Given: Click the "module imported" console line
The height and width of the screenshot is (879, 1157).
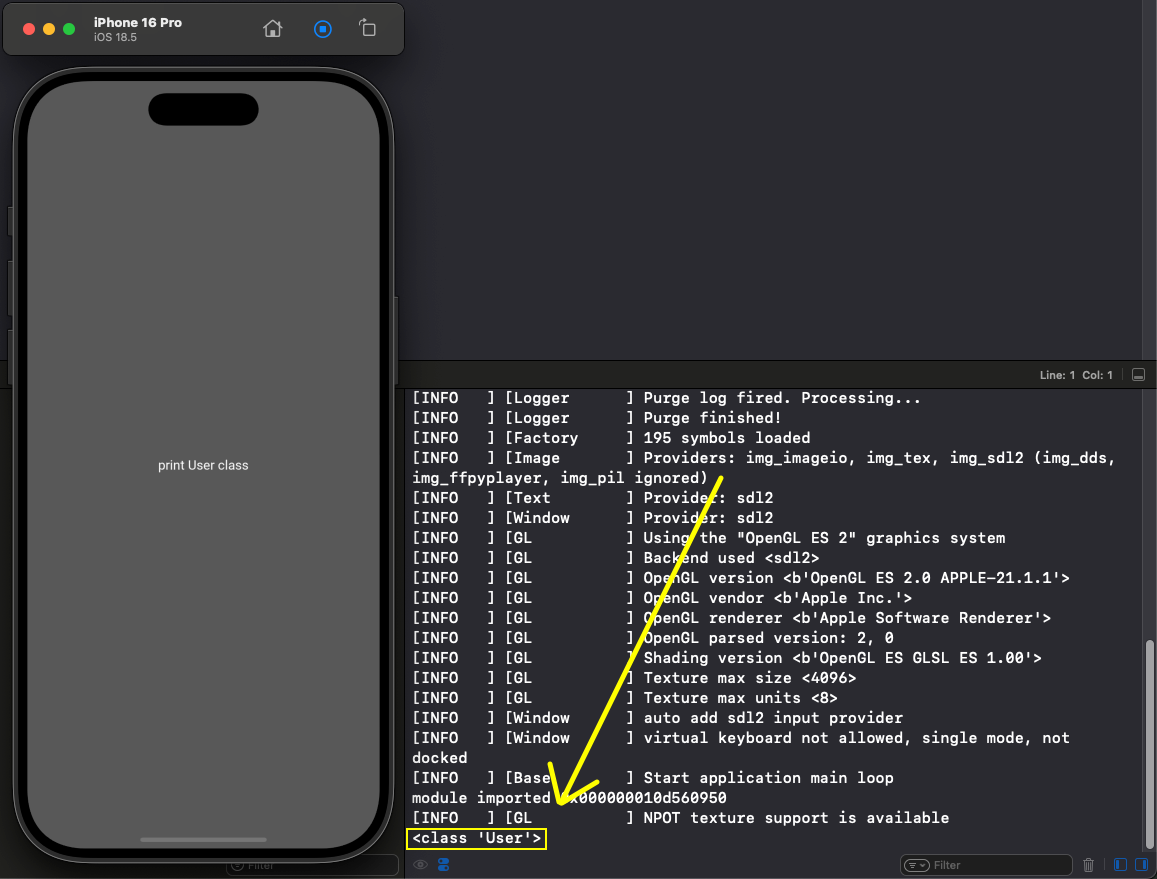Looking at the screenshot, I should (569, 798).
